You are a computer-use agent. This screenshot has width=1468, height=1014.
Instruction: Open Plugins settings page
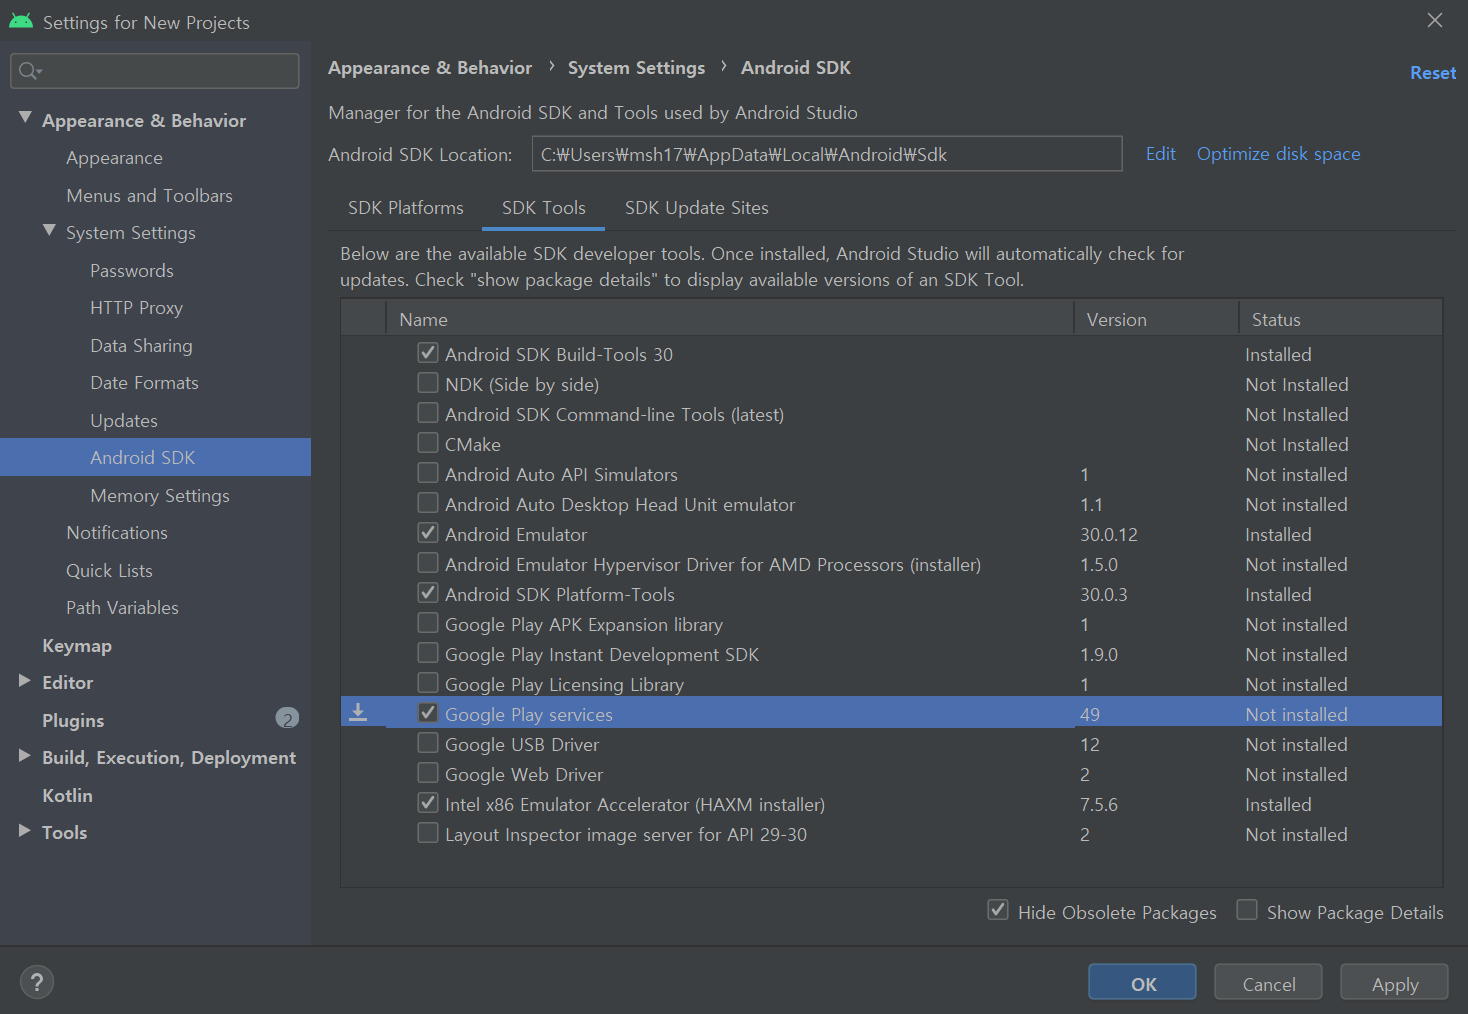coord(73,721)
